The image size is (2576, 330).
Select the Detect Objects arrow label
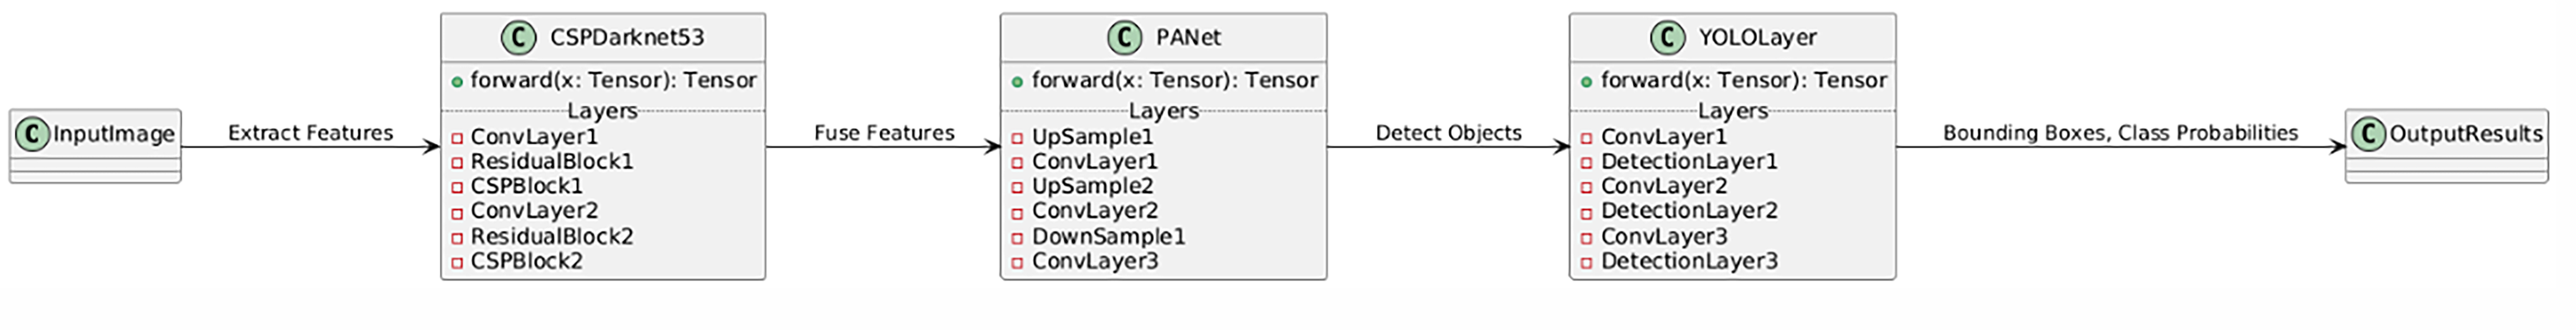(x=1448, y=133)
